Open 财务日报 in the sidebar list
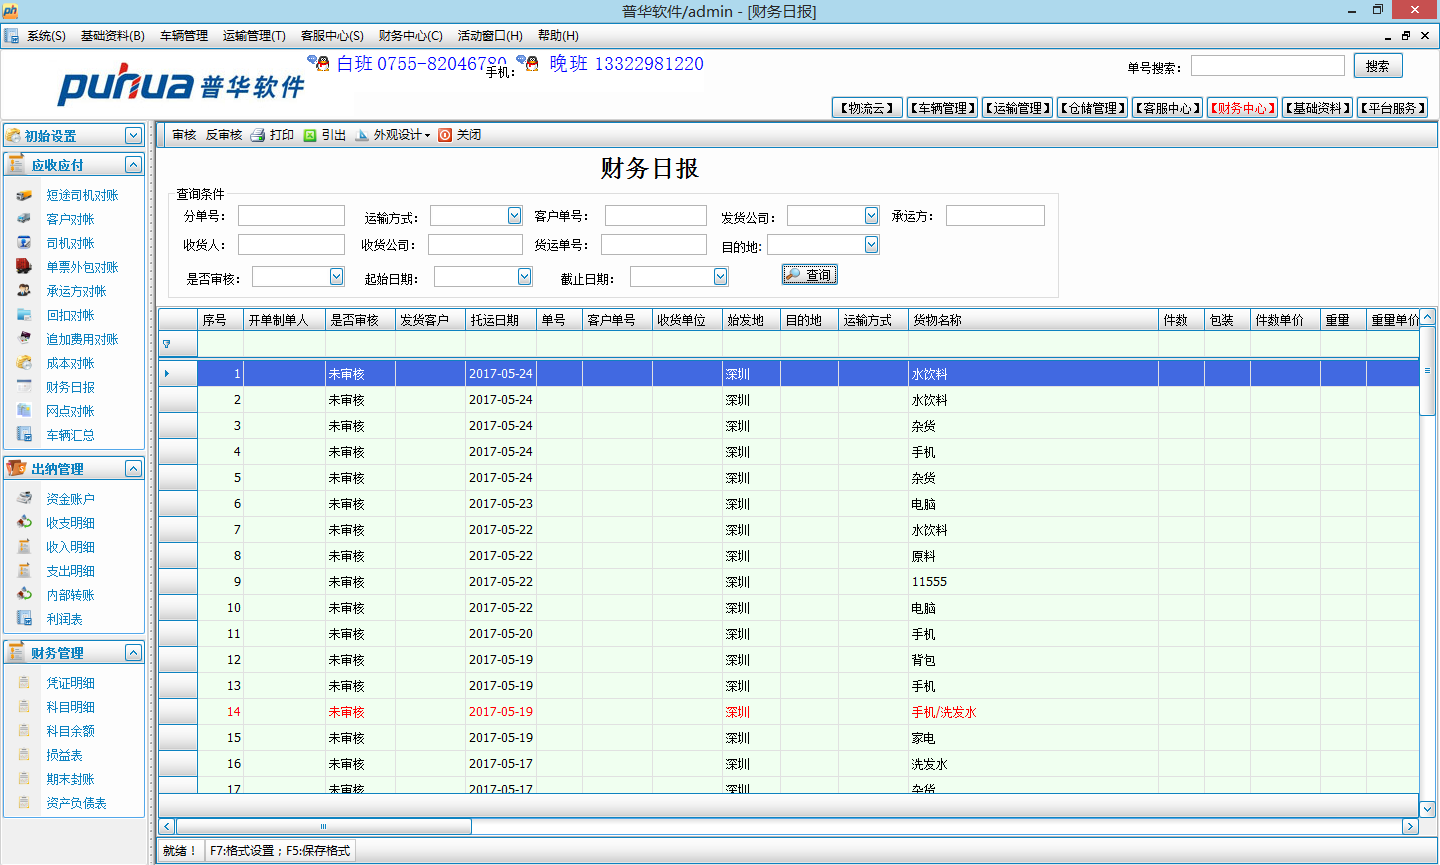The image size is (1440, 865). point(70,387)
